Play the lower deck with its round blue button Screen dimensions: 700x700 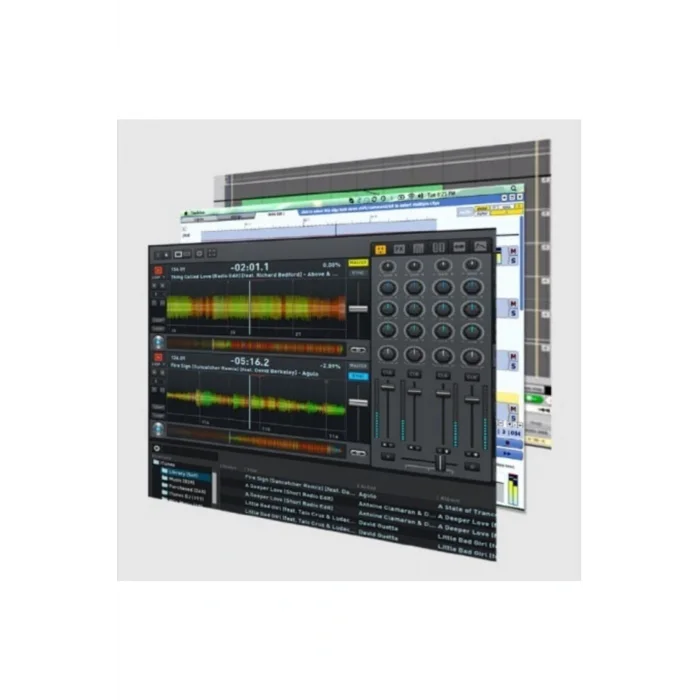158,429
